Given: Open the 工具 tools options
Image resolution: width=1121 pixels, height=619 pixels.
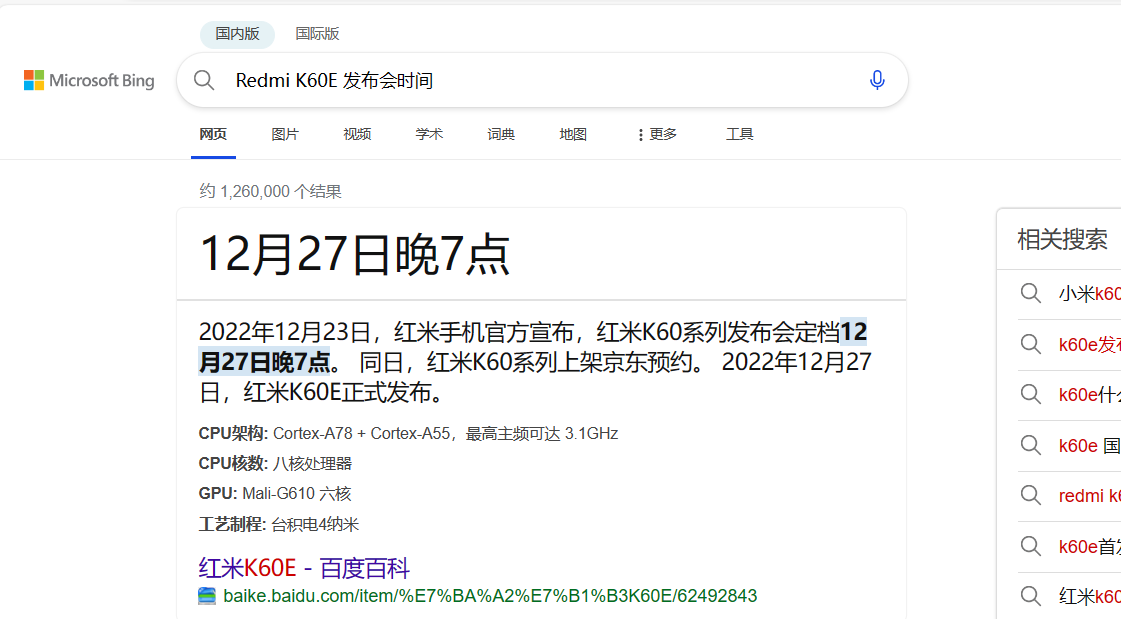Looking at the screenshot, I should pos(739,134).
